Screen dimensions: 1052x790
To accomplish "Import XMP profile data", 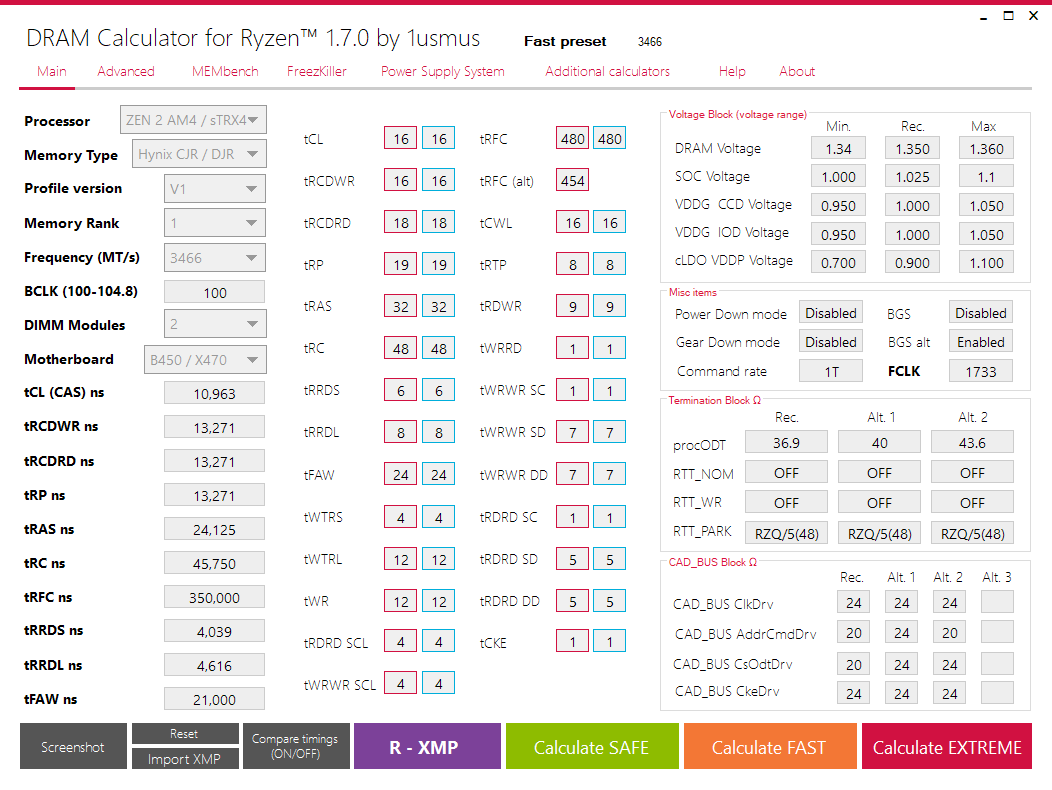I will click(185, 758).
